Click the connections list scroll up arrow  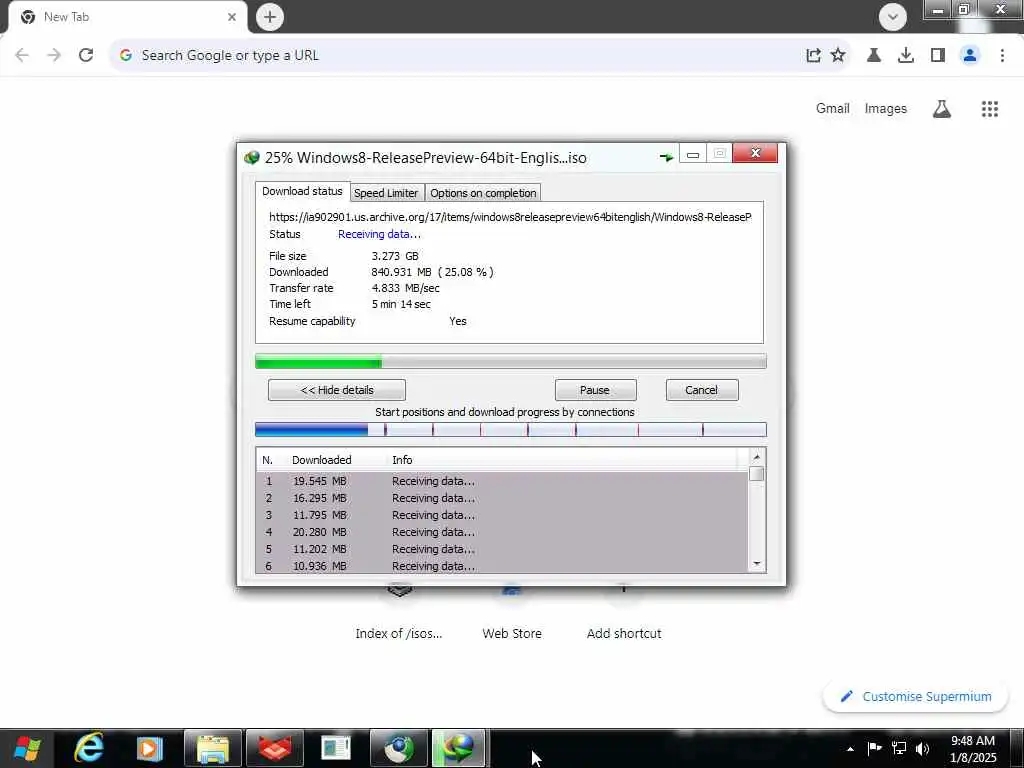pyautogui.click(x=757, y=457)
